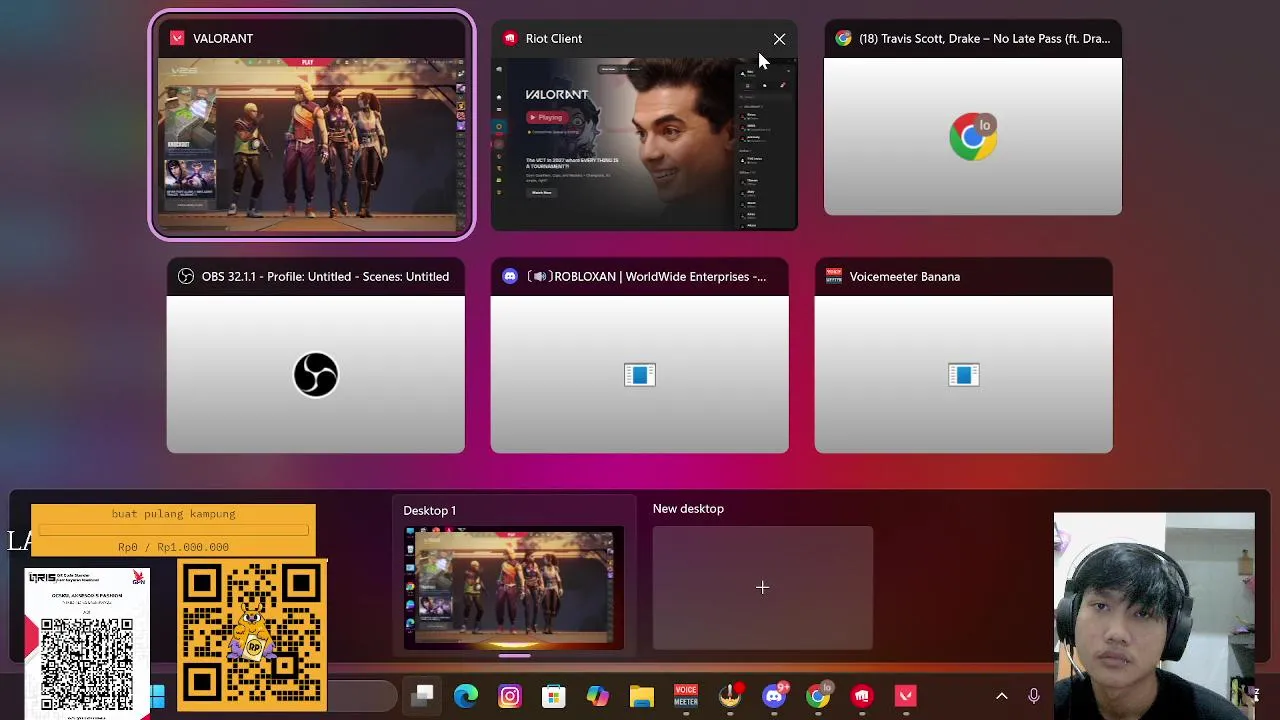Open the Discord ROBLOXAN window thumbnail
The image size is (1280, 720).
(639, 356)
